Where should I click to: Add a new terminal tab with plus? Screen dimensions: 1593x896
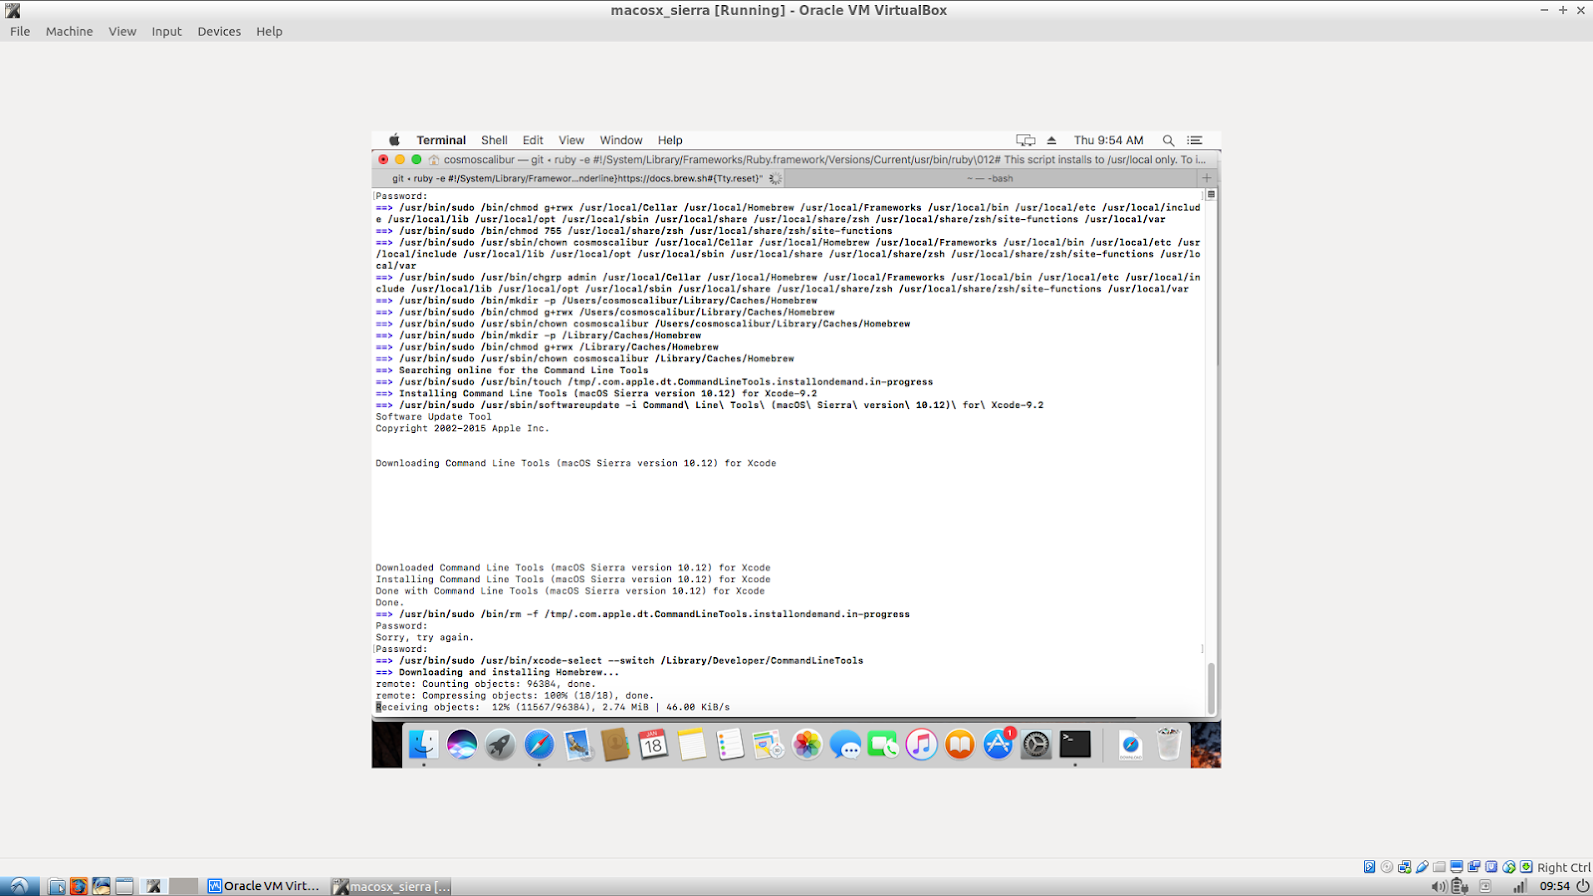tap(1207, 178)
